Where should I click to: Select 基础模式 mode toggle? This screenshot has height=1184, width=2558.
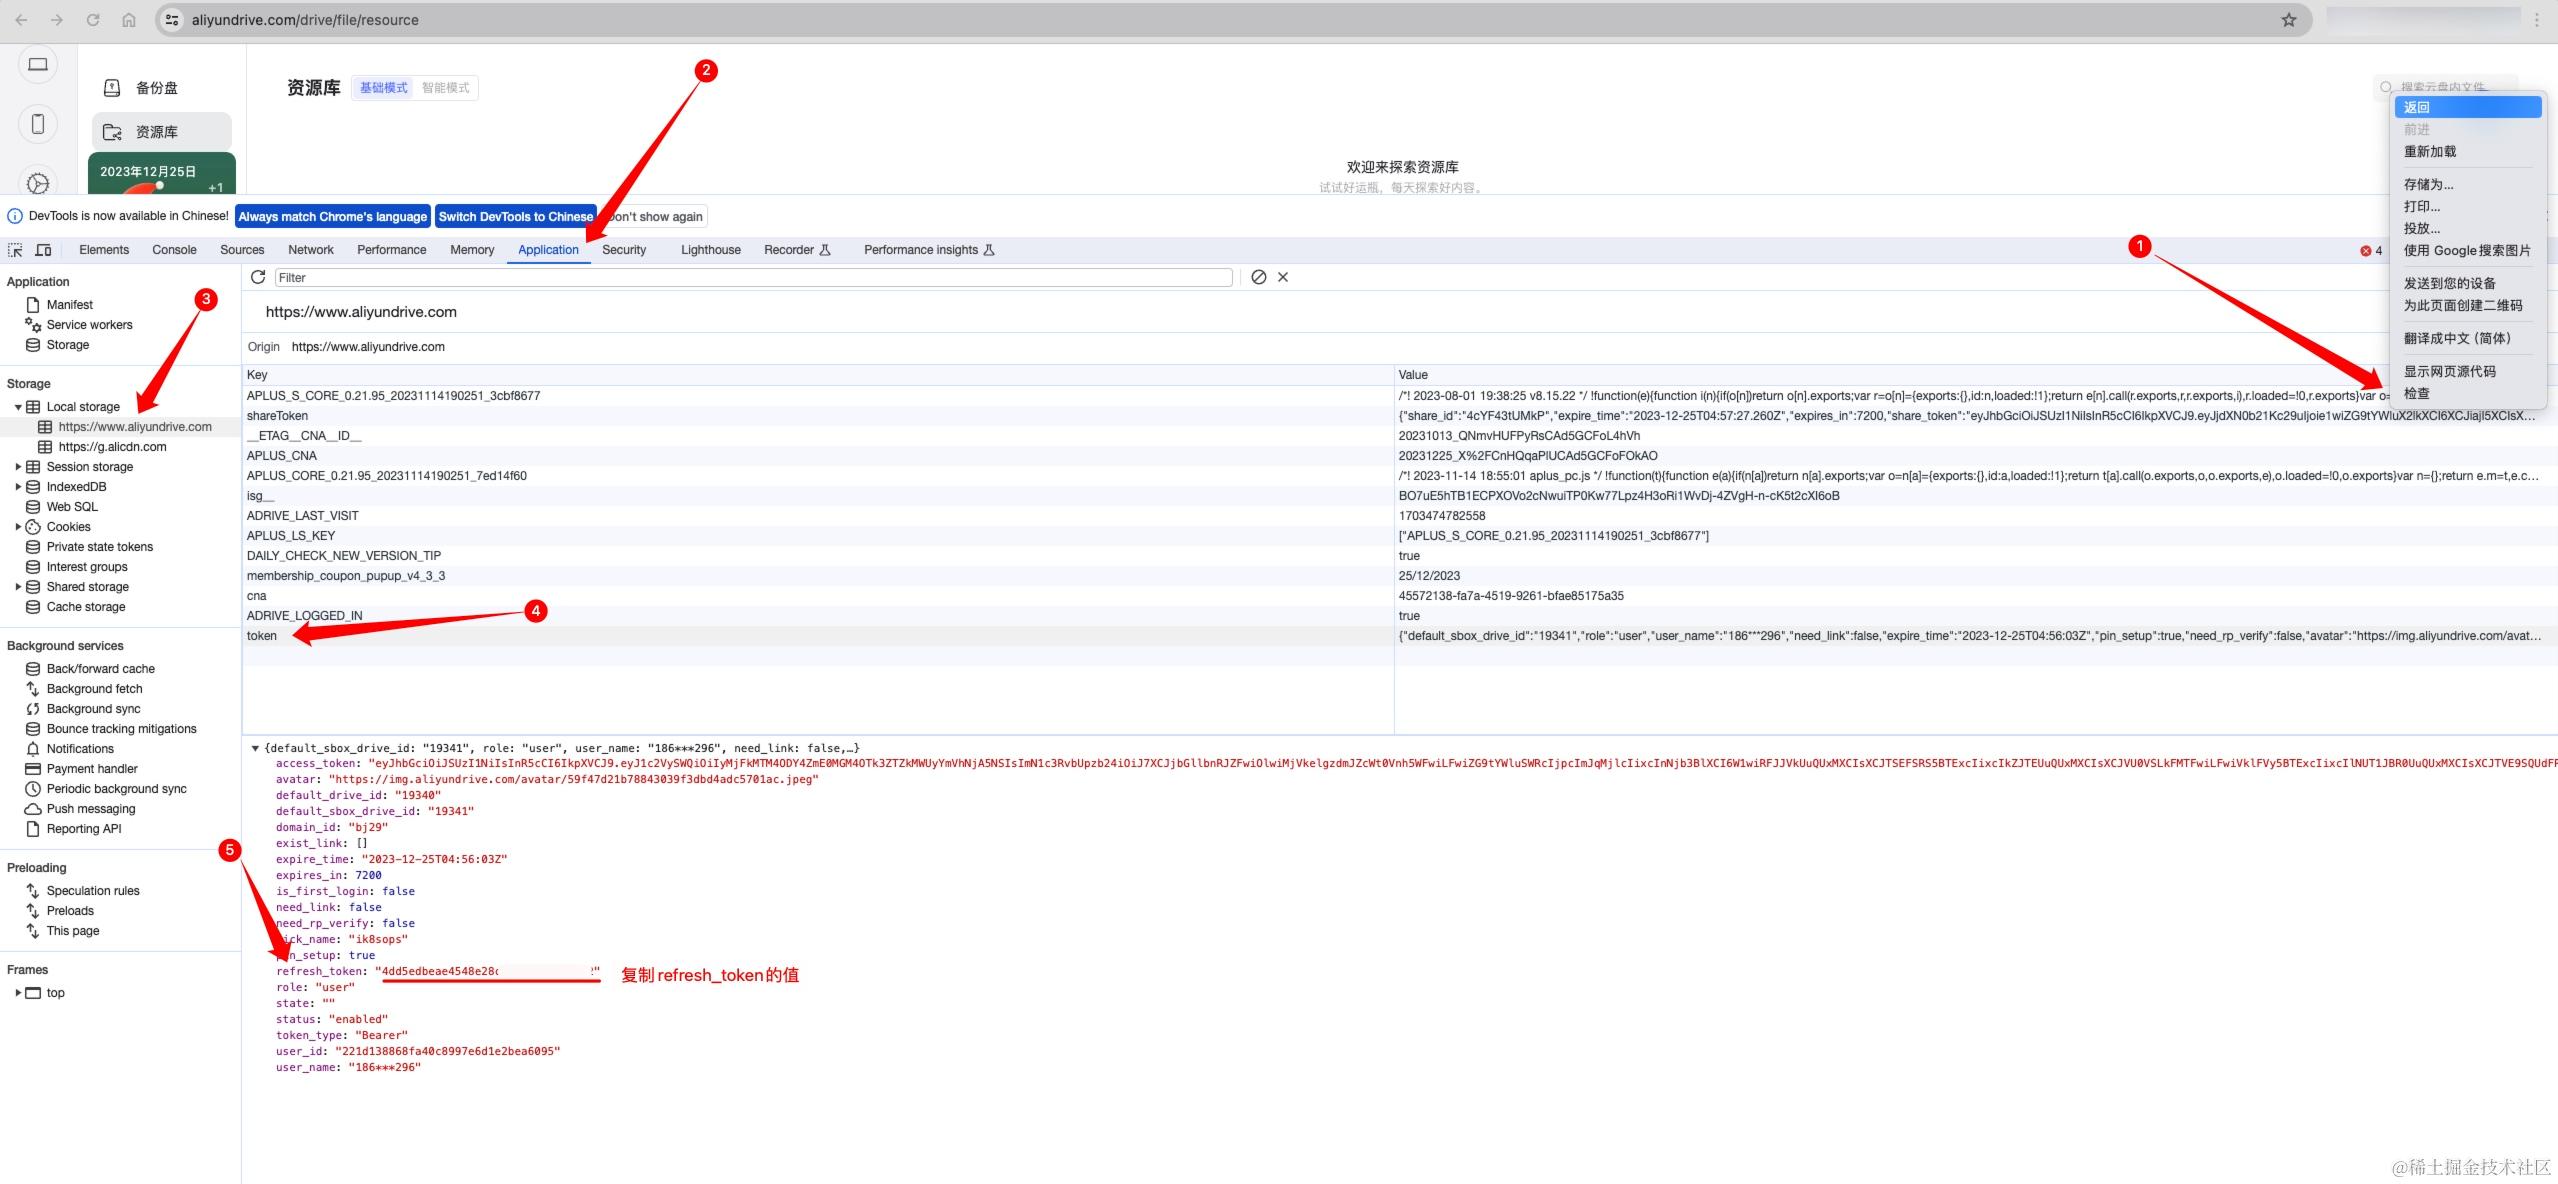pyautogui.click(x=384, y=88)
